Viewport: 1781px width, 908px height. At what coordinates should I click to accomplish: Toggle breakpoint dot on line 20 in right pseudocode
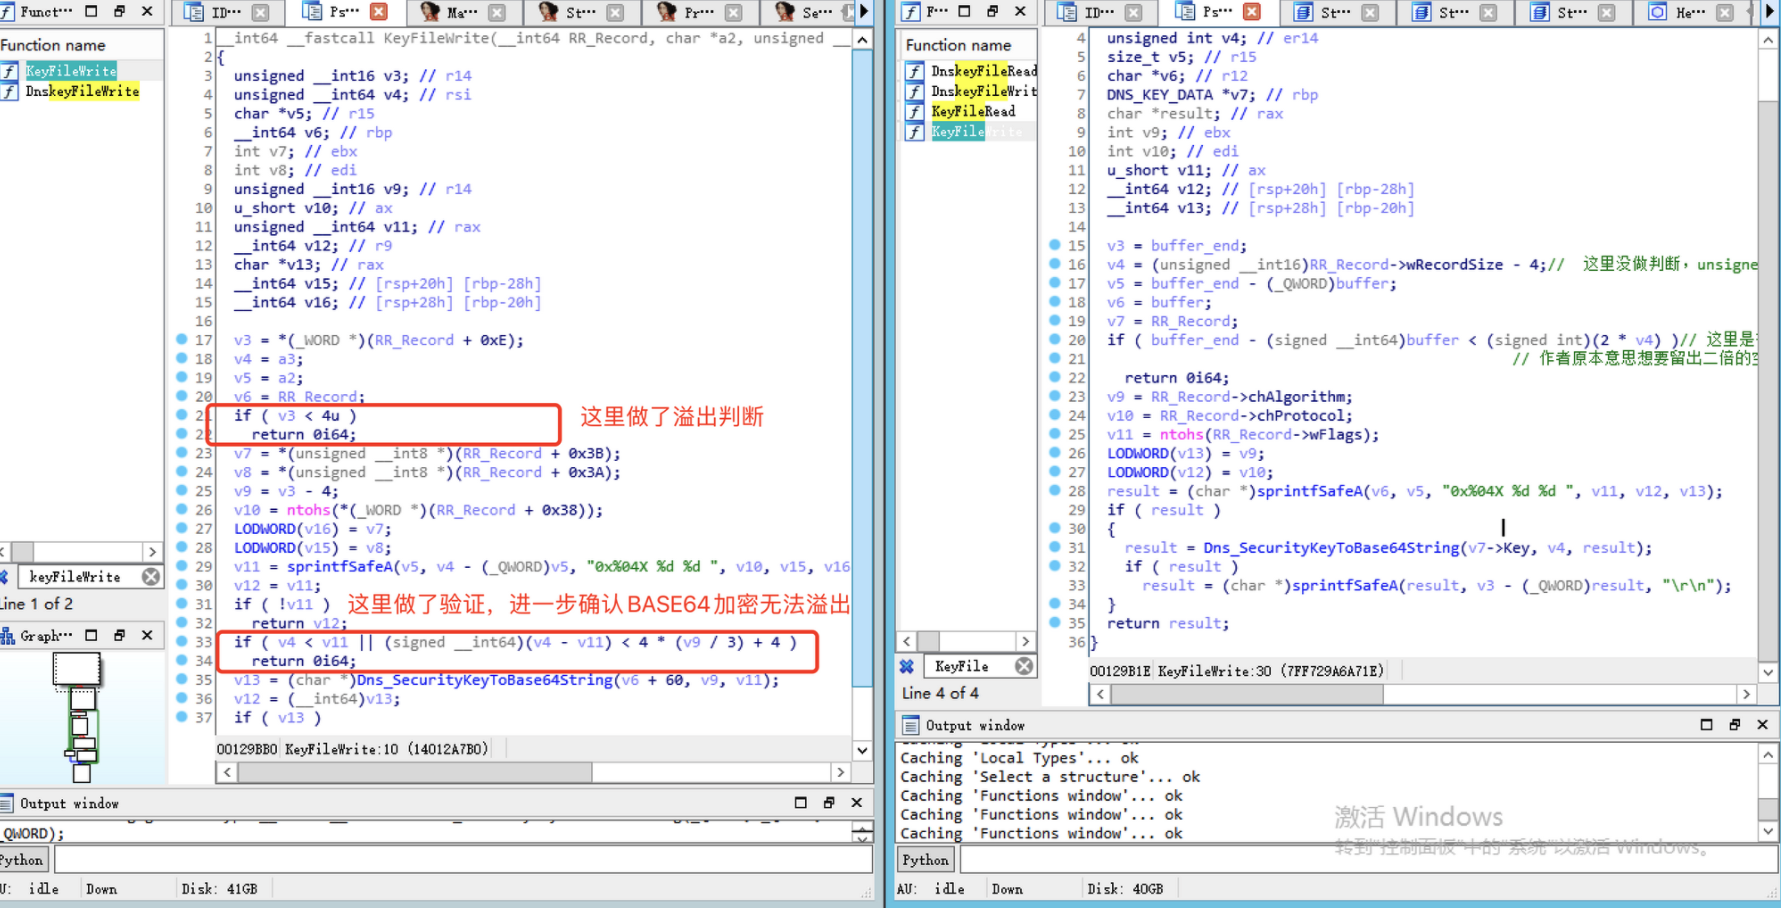pyautogui.click(x=1054, y=339)
